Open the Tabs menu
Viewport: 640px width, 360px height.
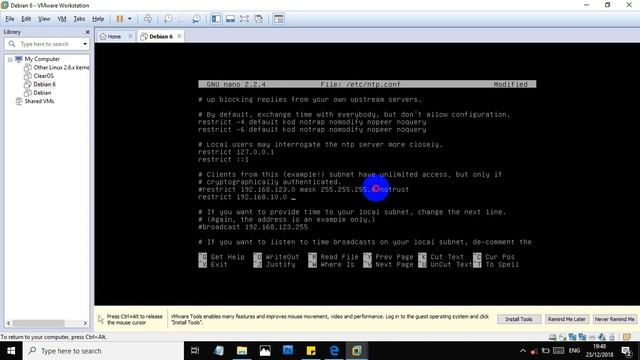79,19
